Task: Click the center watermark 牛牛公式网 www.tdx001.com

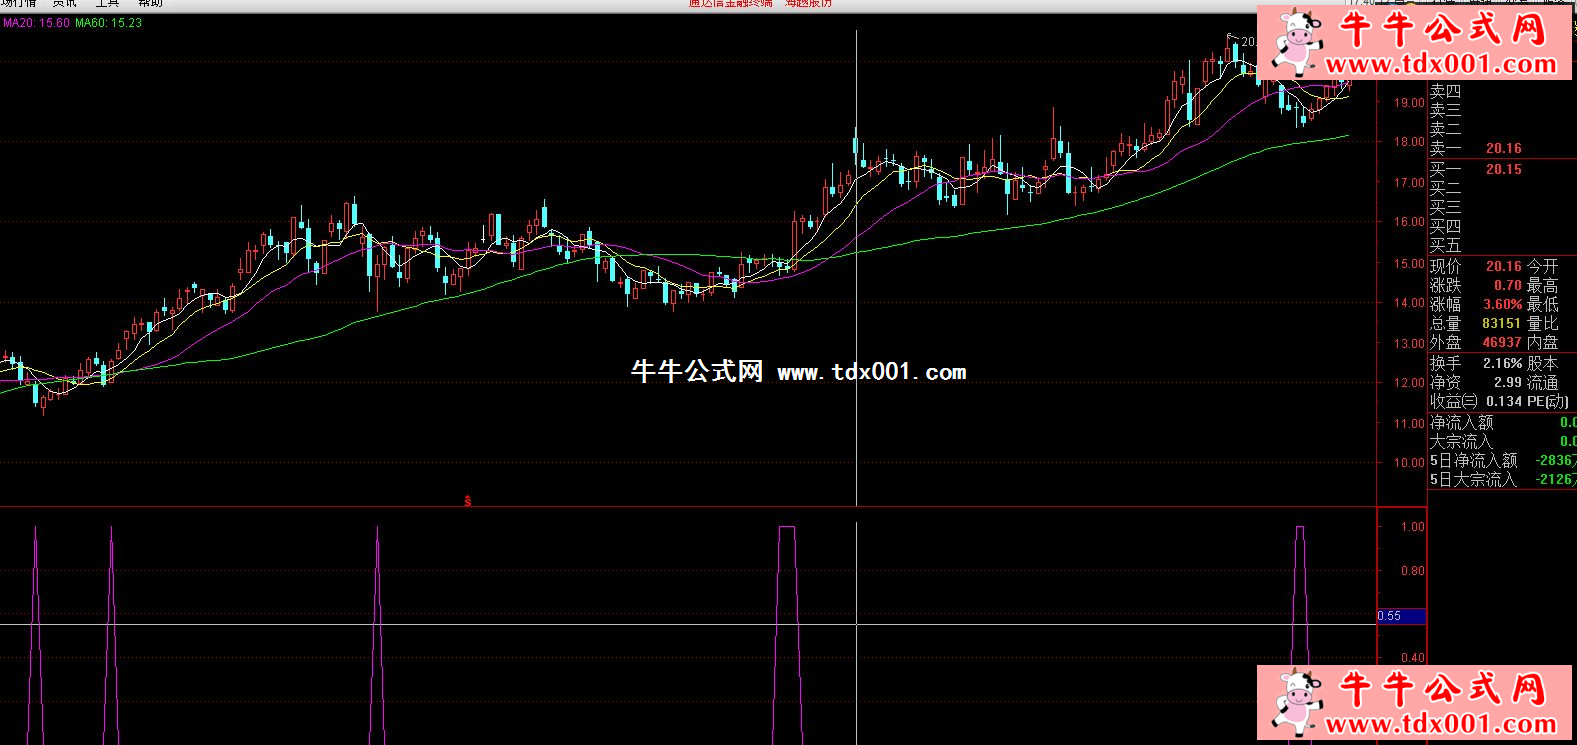Action: tap(798, 372)
